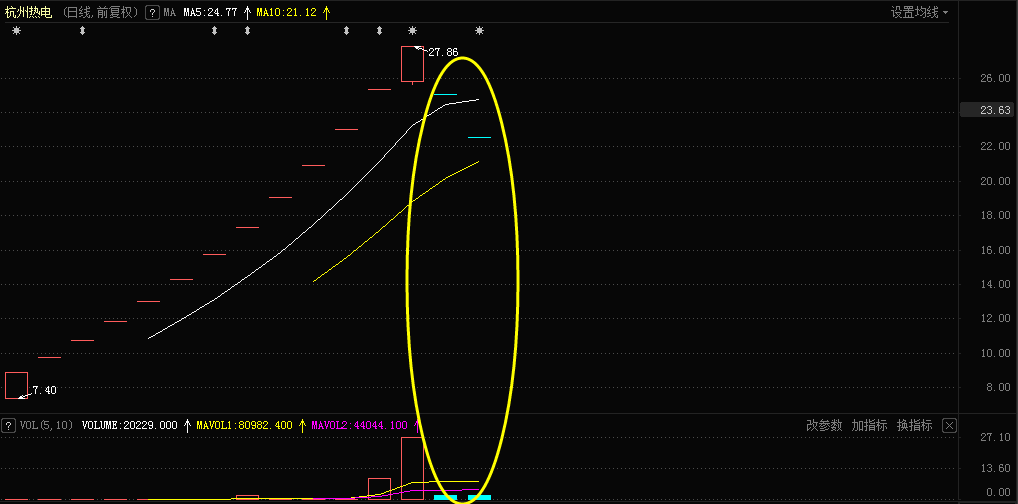This screenshot has width=1018, height=504.
Task: Click the rightmost star-shaped event marker
Action: [x=479, y=31]
